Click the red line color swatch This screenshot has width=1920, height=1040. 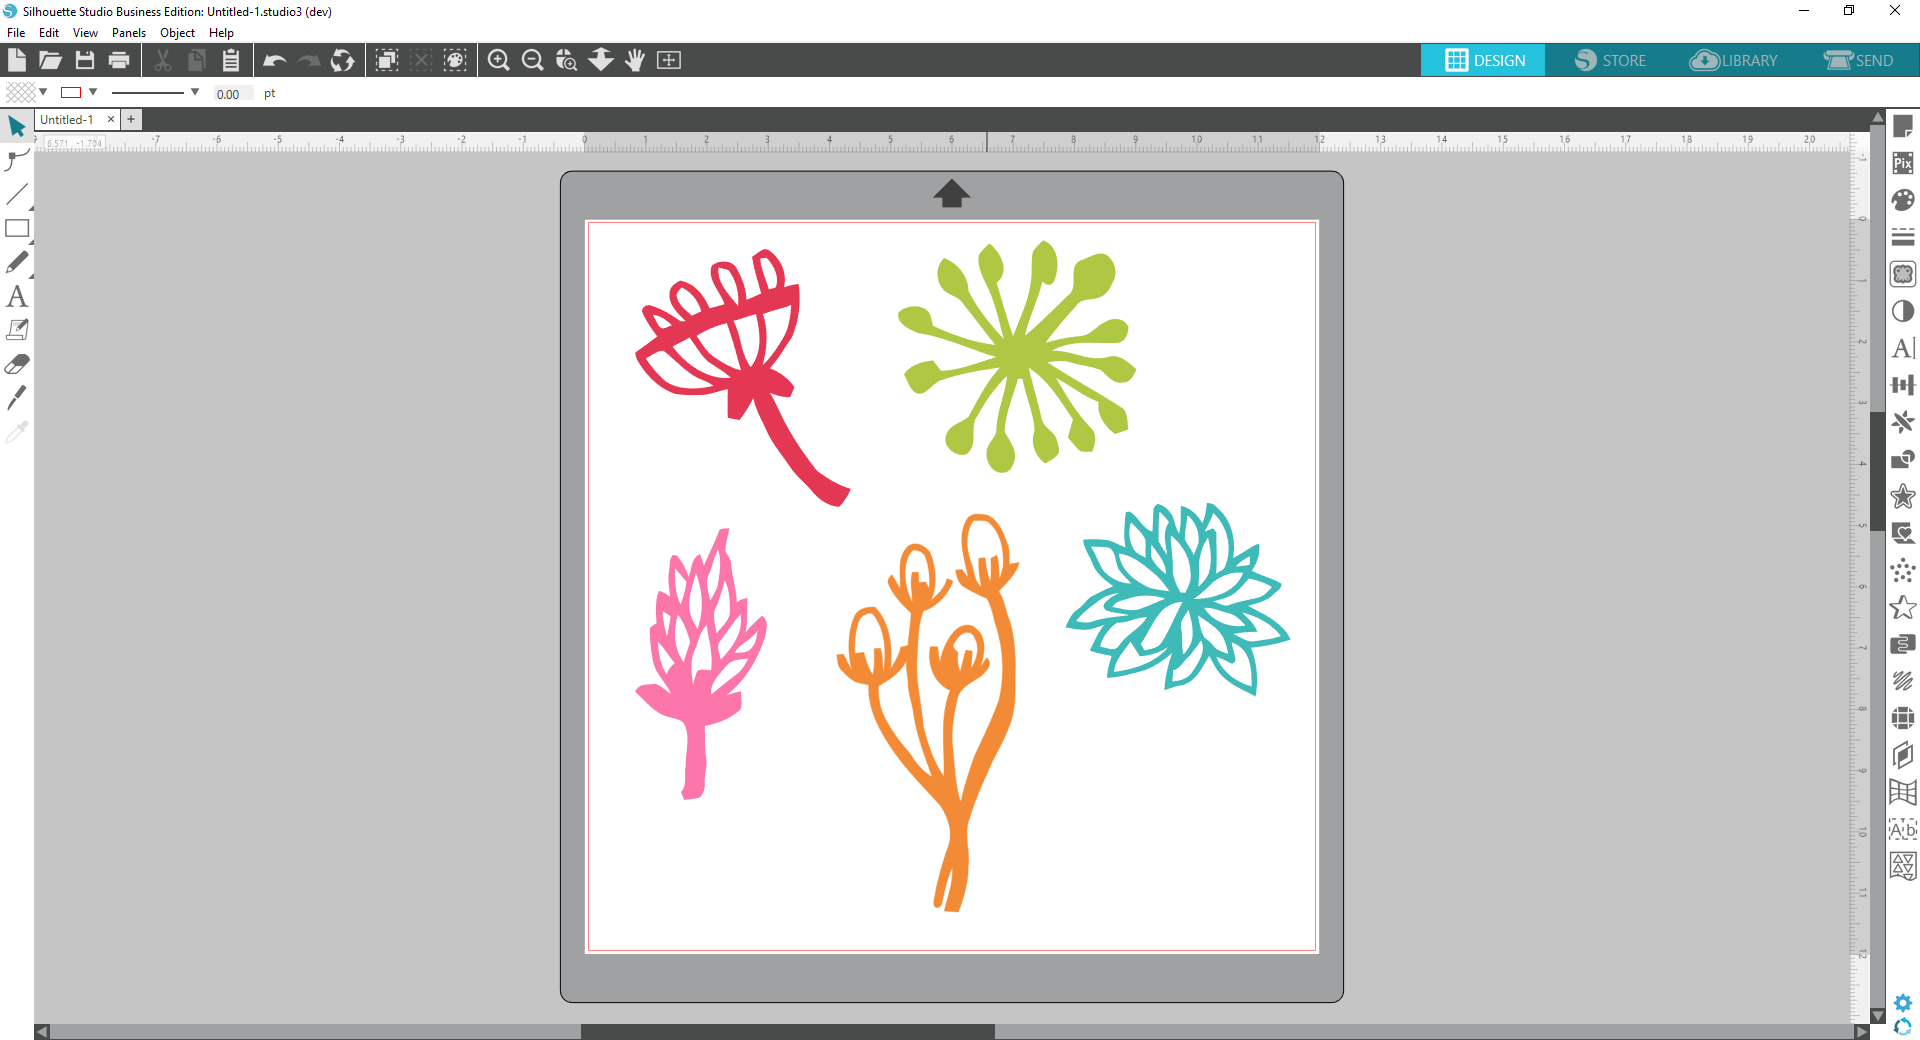[71, 93]
